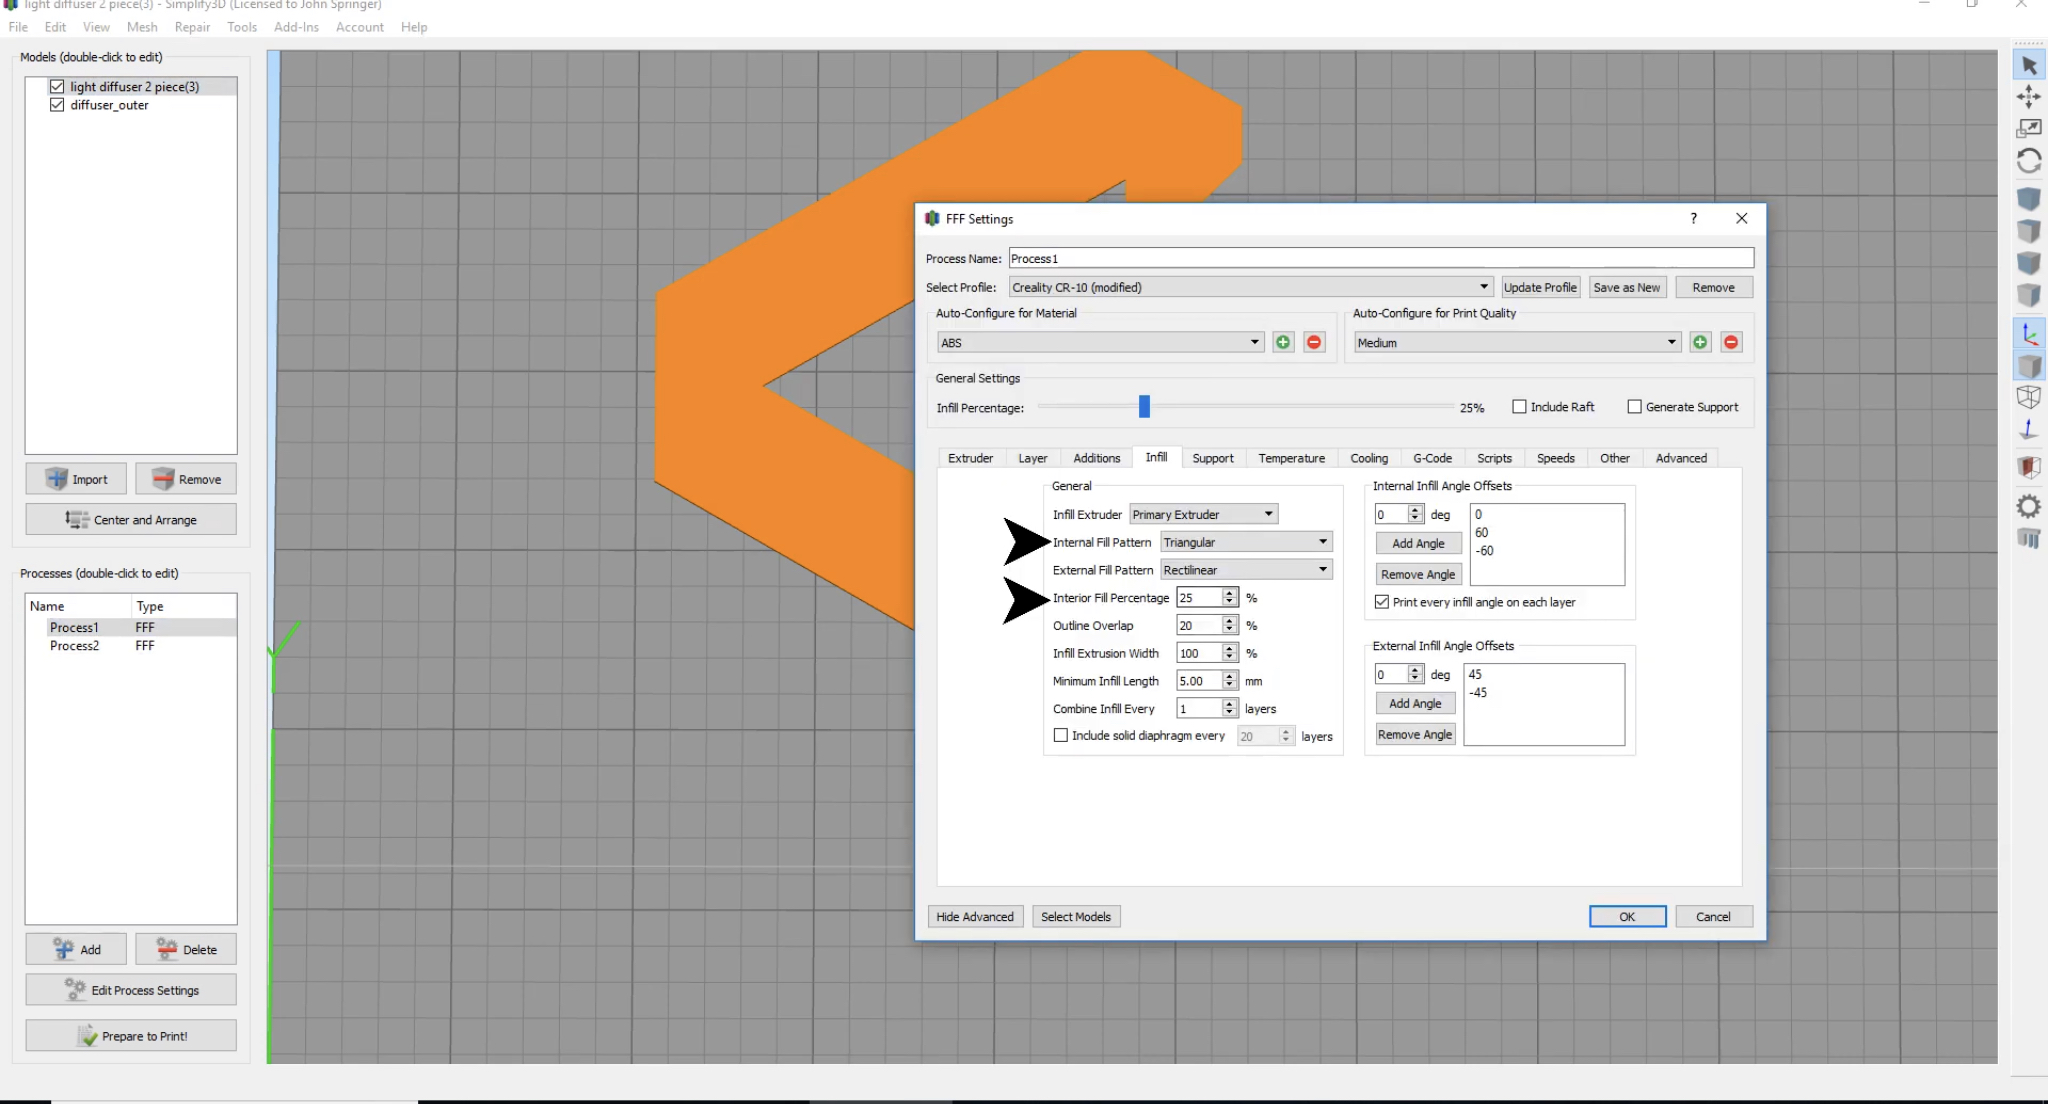Click green plus to add print quality
The image size is (2048, 1104).
(x=1700, y=342)
